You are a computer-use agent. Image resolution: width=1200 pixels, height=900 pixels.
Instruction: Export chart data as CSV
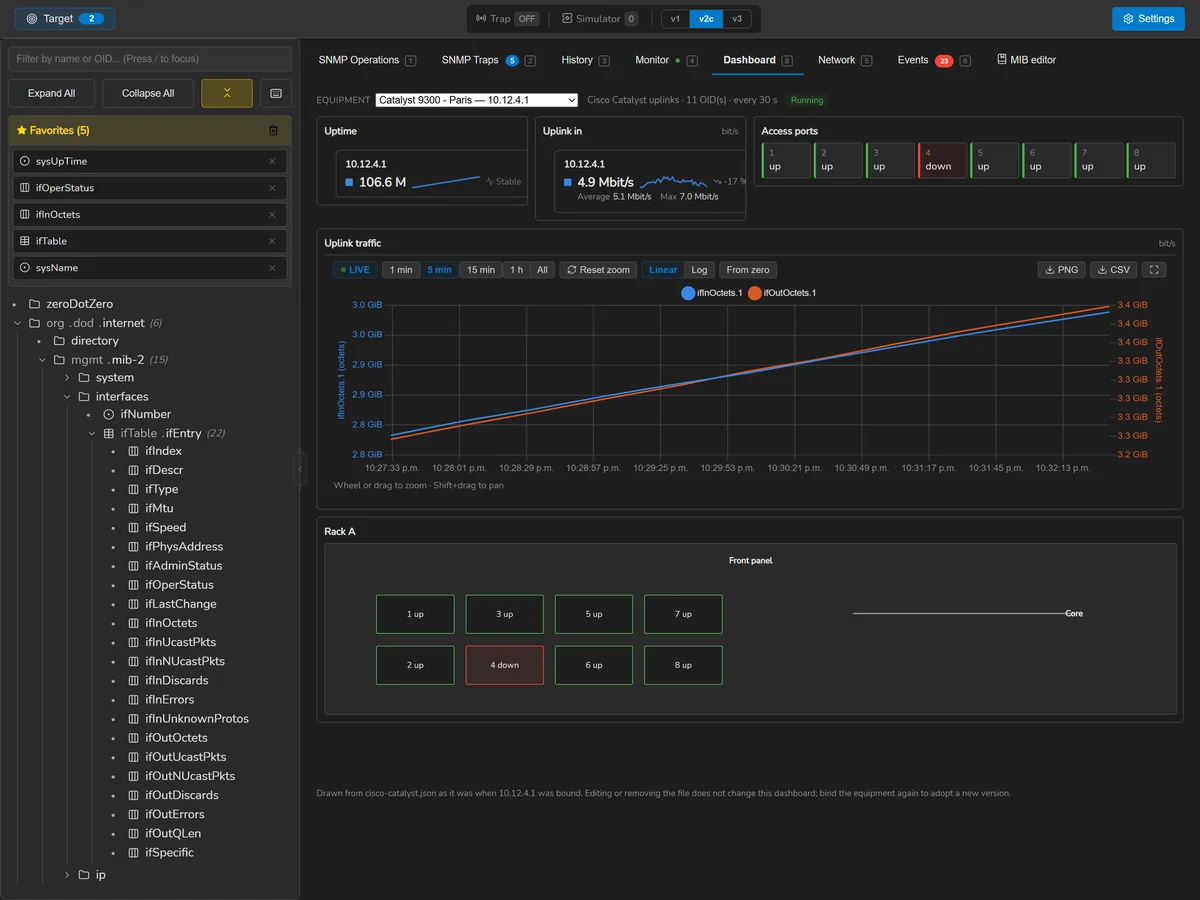point(1114,270)
